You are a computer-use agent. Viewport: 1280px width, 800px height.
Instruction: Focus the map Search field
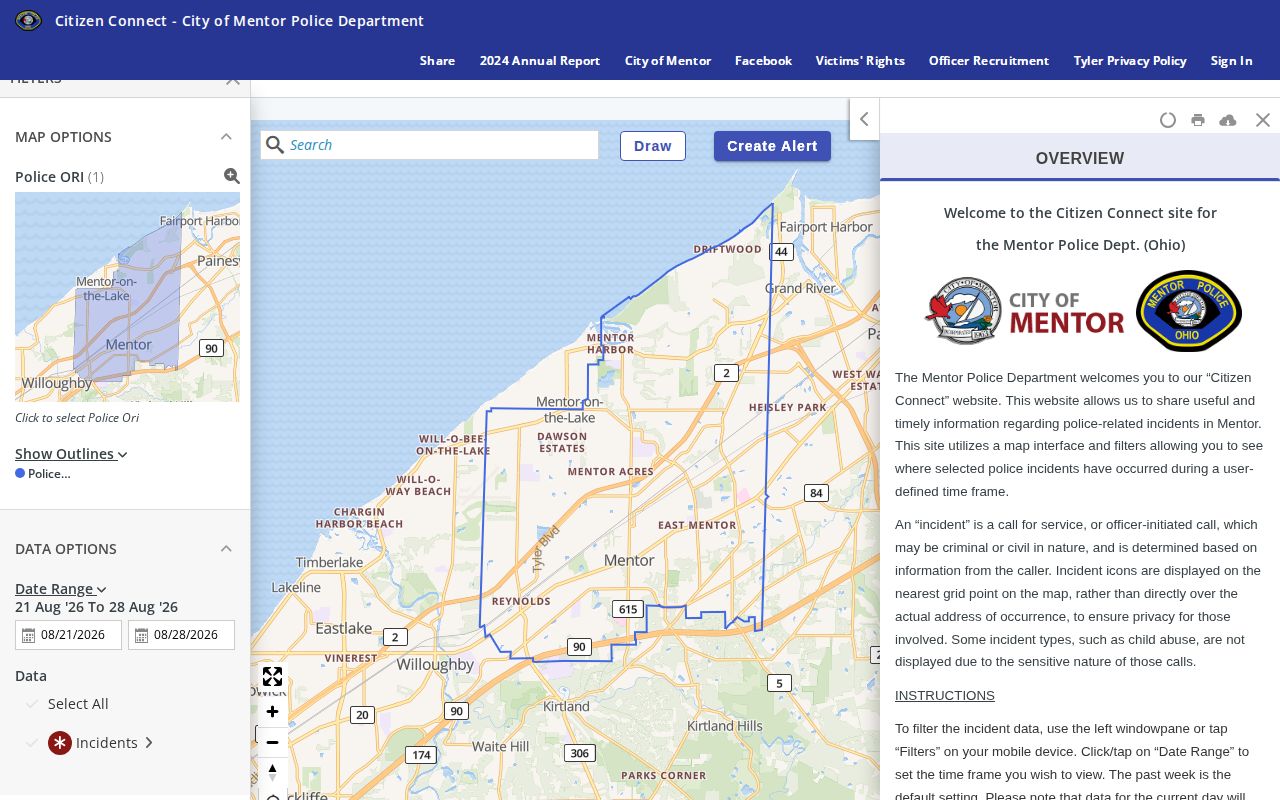tap(430, 145)
